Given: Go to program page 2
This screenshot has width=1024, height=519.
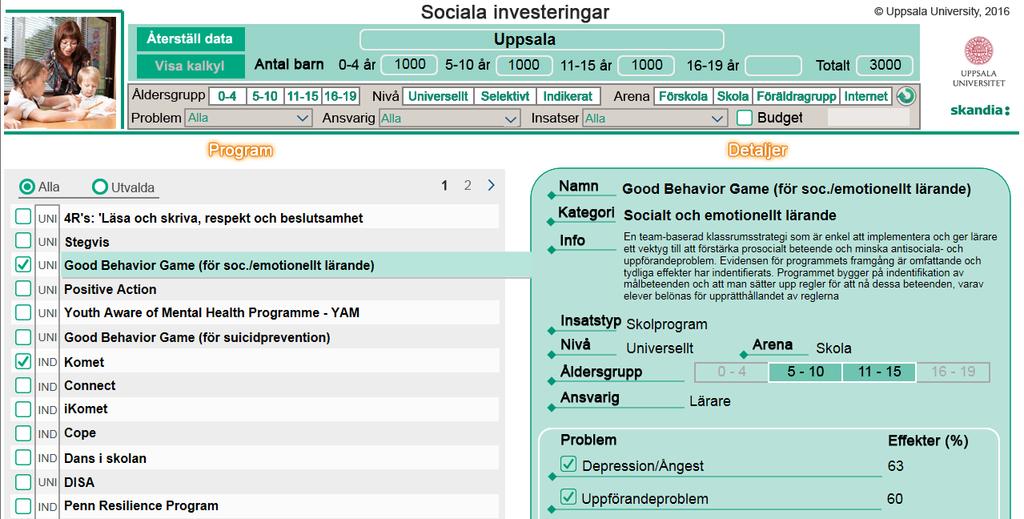Looking at the screenshot, I should tap(468, 186).
